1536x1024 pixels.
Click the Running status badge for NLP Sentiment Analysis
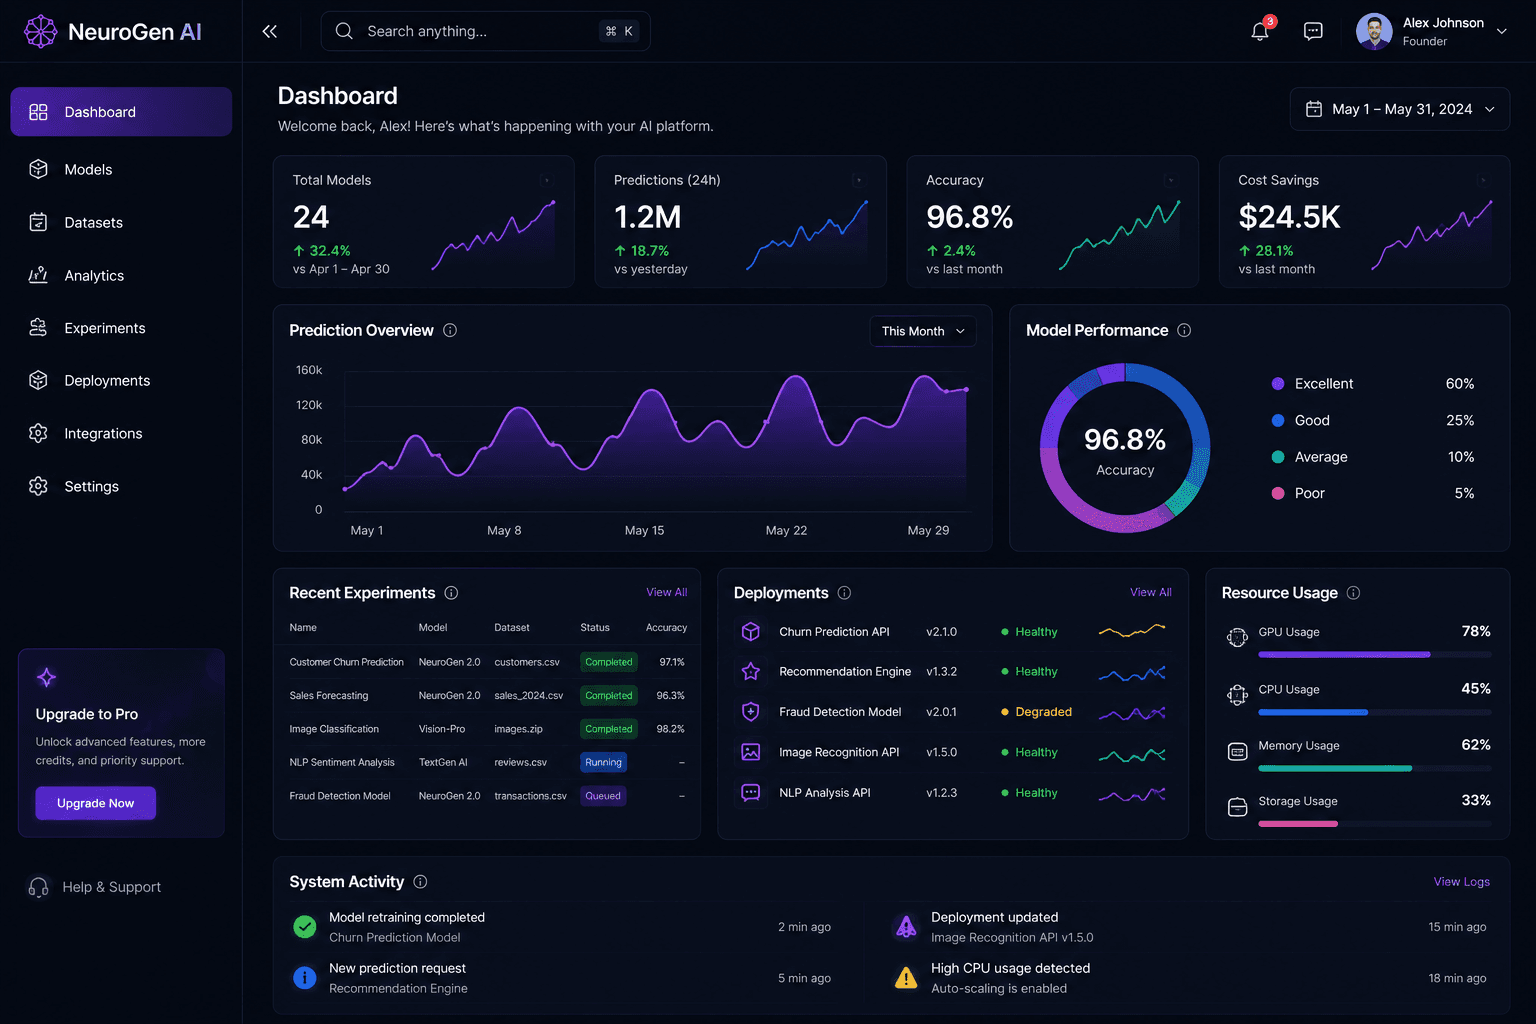click(604, 762)
